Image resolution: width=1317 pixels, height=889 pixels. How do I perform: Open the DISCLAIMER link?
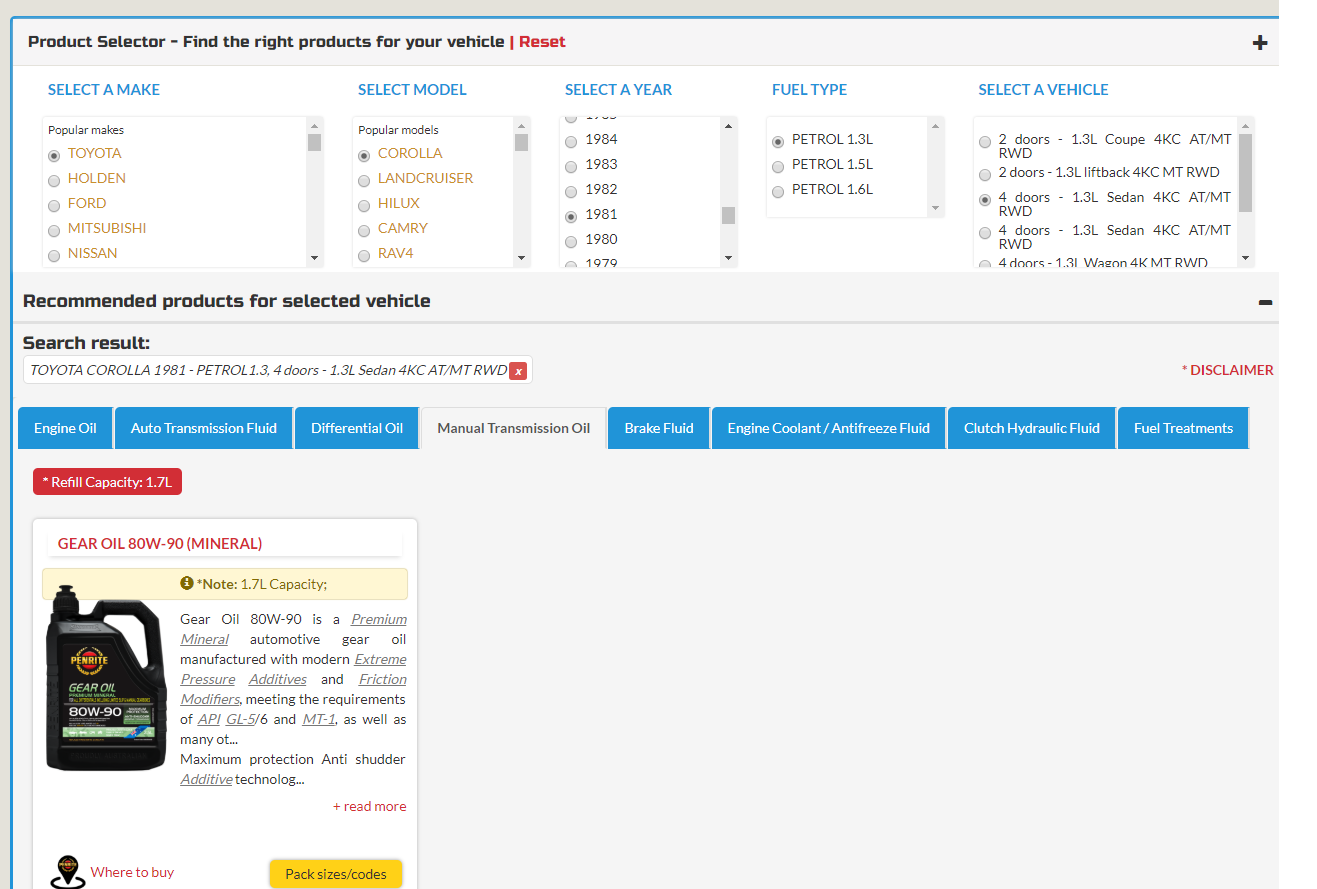[x=1228, y=370]
